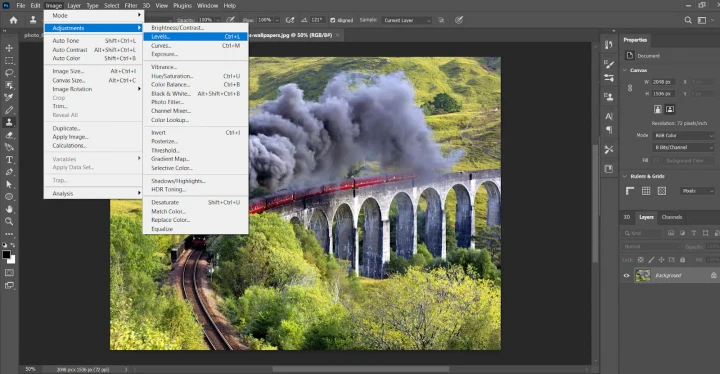Choose Desaturate from Adjustments submenu
This screenshot has height=374, width=720.
[x=196, y=203]
